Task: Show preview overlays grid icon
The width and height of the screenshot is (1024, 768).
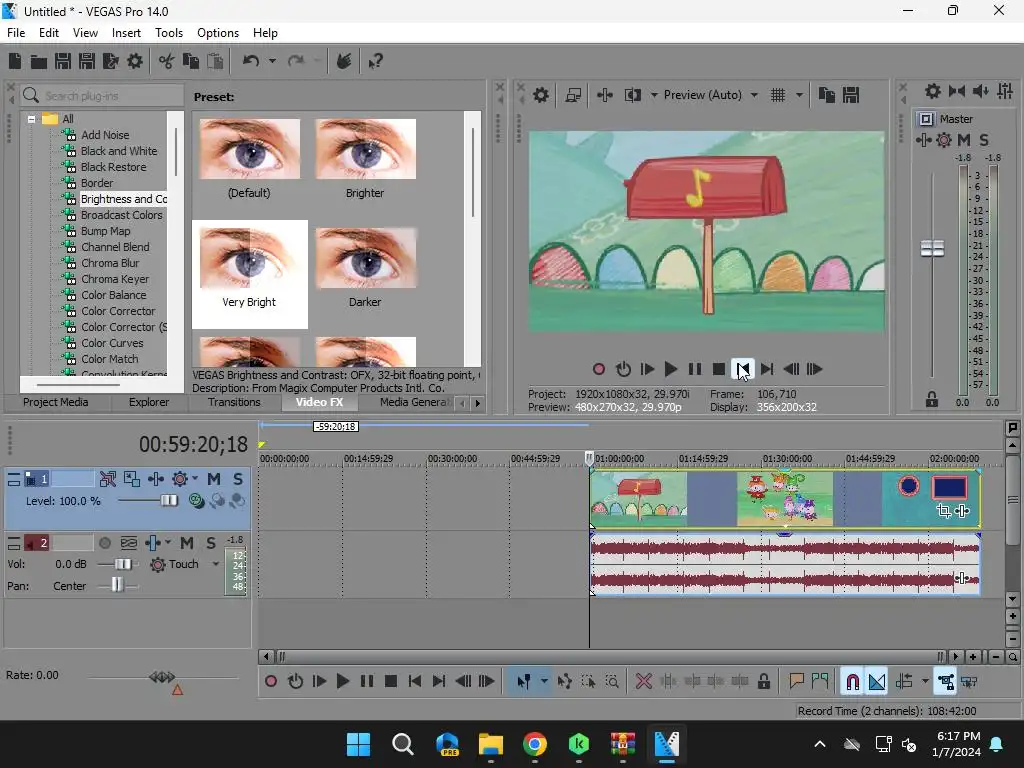Action: 778,95
